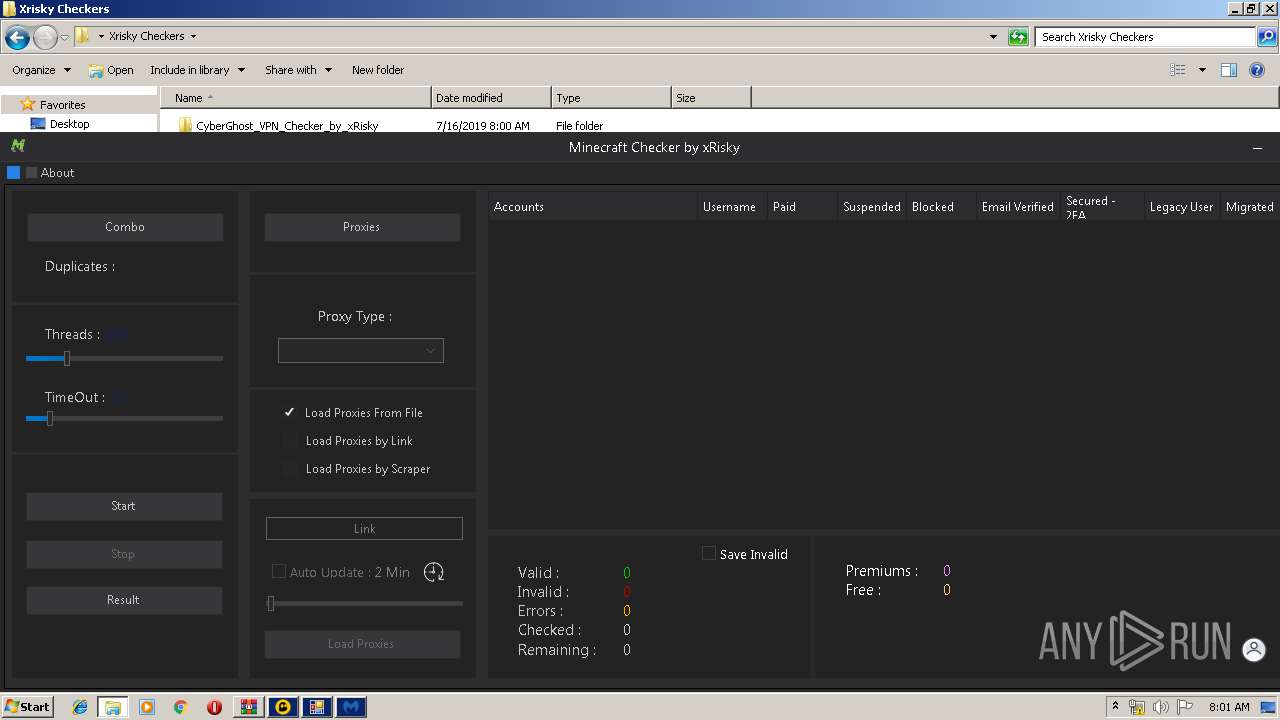Open the Windows Start button
Screen dimensions: 1280x720
(x=27, y=707)
